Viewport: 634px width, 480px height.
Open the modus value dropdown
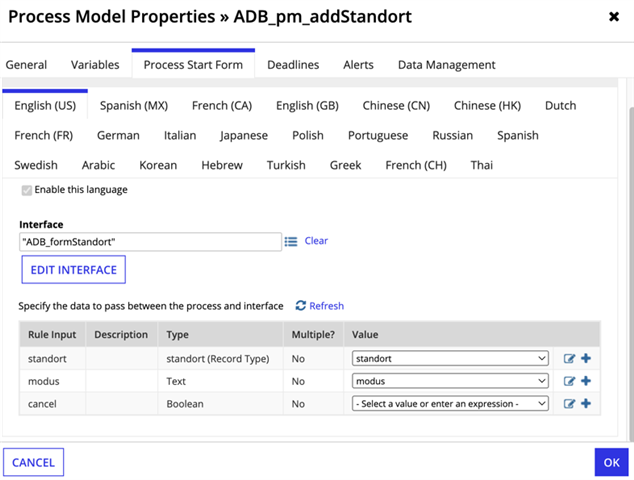click(x=450, y=381)
